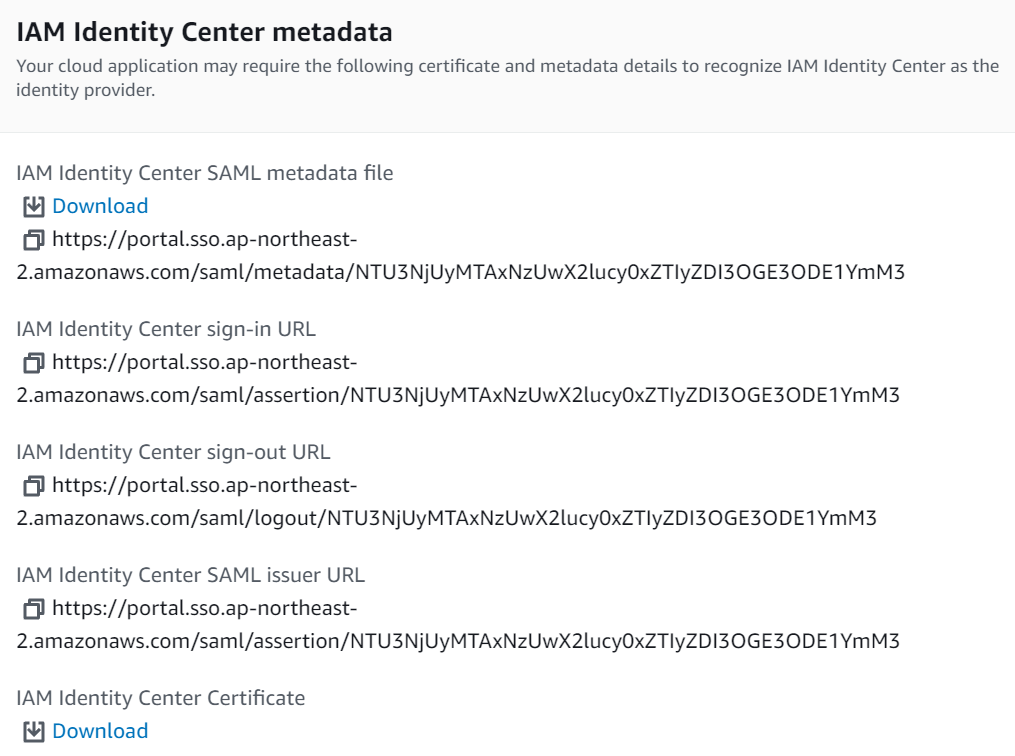
Task: Click the download icon for SAML metadata file
Action: [34, 206]
